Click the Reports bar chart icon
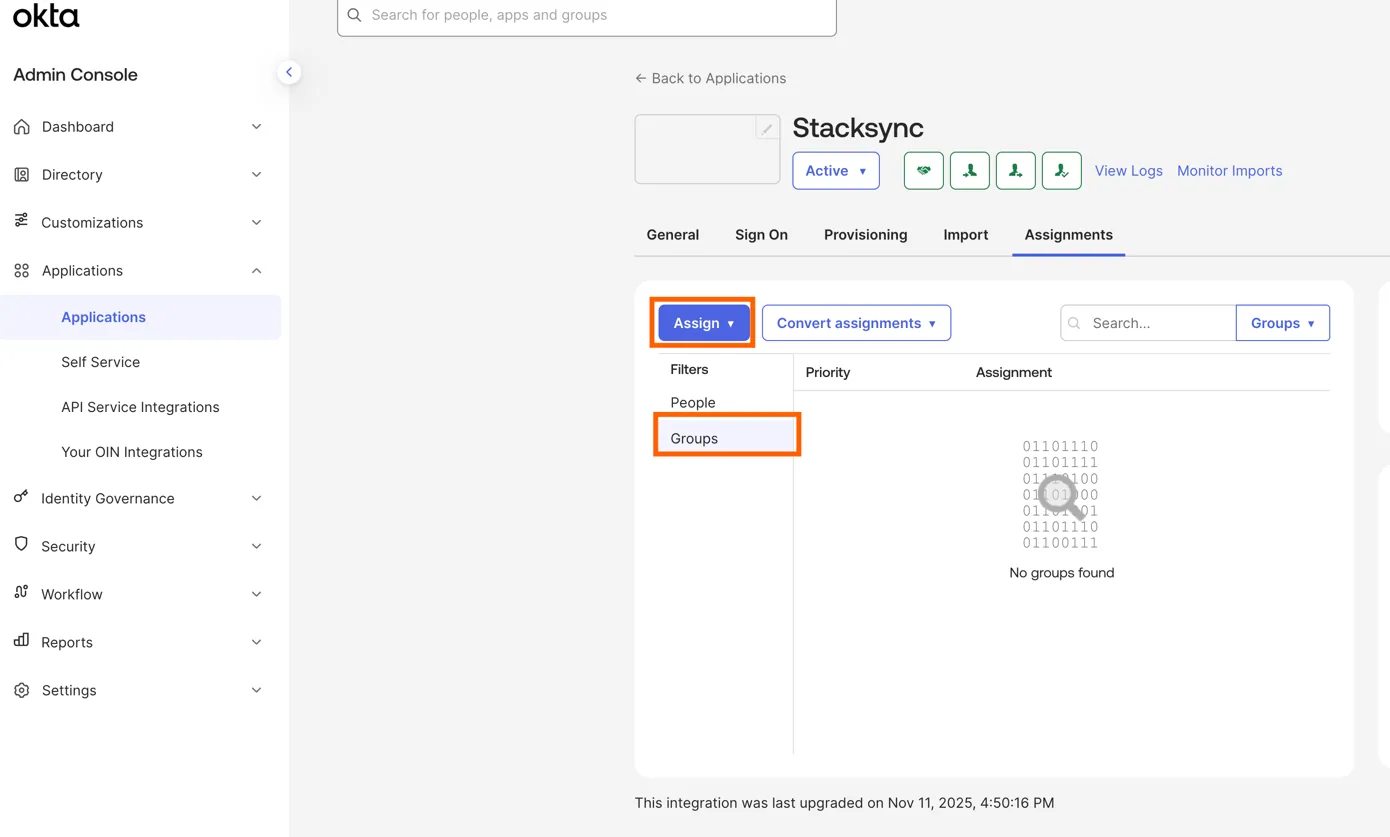 pyautogui.click(x=21, y=641)
